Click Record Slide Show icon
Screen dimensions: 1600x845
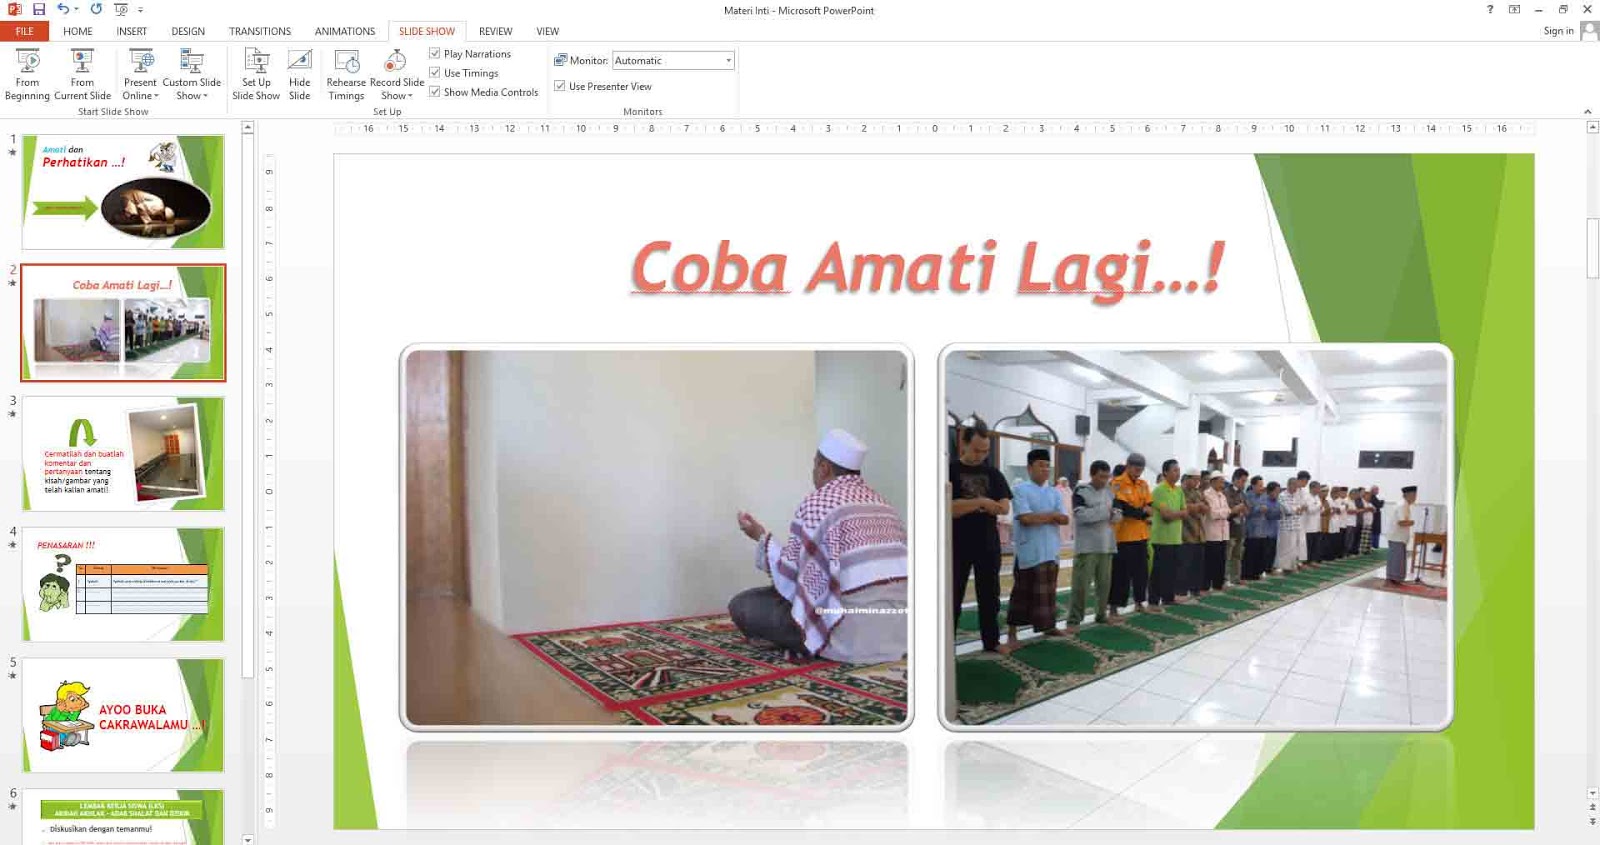395,62
